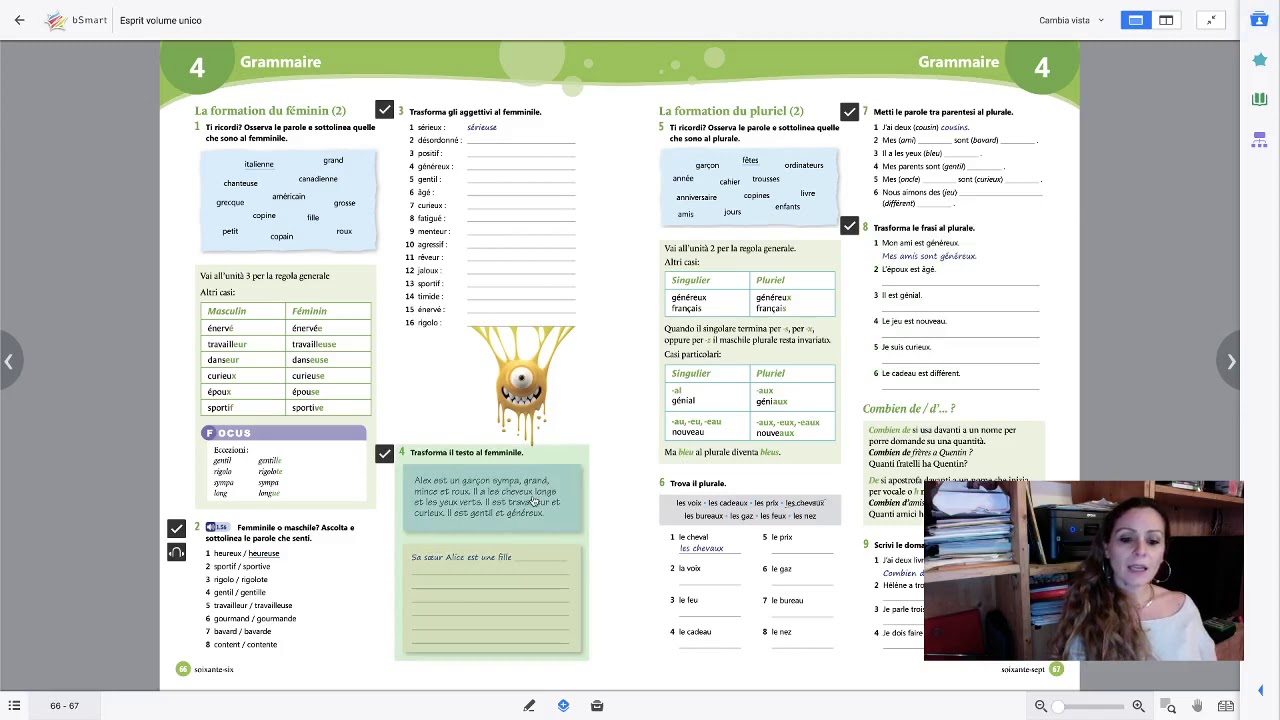Screen dimensions: 1280x720
Task: Click the heading La formation du pluriel (2)
Action: coord(731,111)
